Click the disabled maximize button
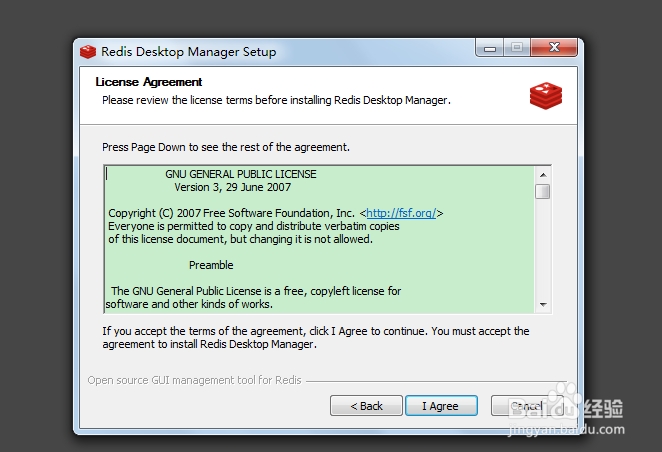 [x=517, y=48]
